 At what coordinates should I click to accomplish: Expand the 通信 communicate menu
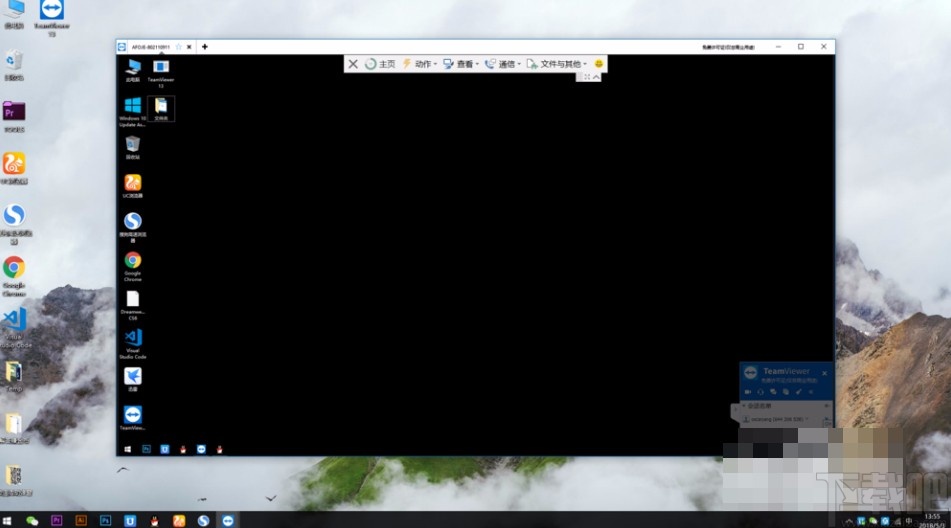(x=503, y=64)
